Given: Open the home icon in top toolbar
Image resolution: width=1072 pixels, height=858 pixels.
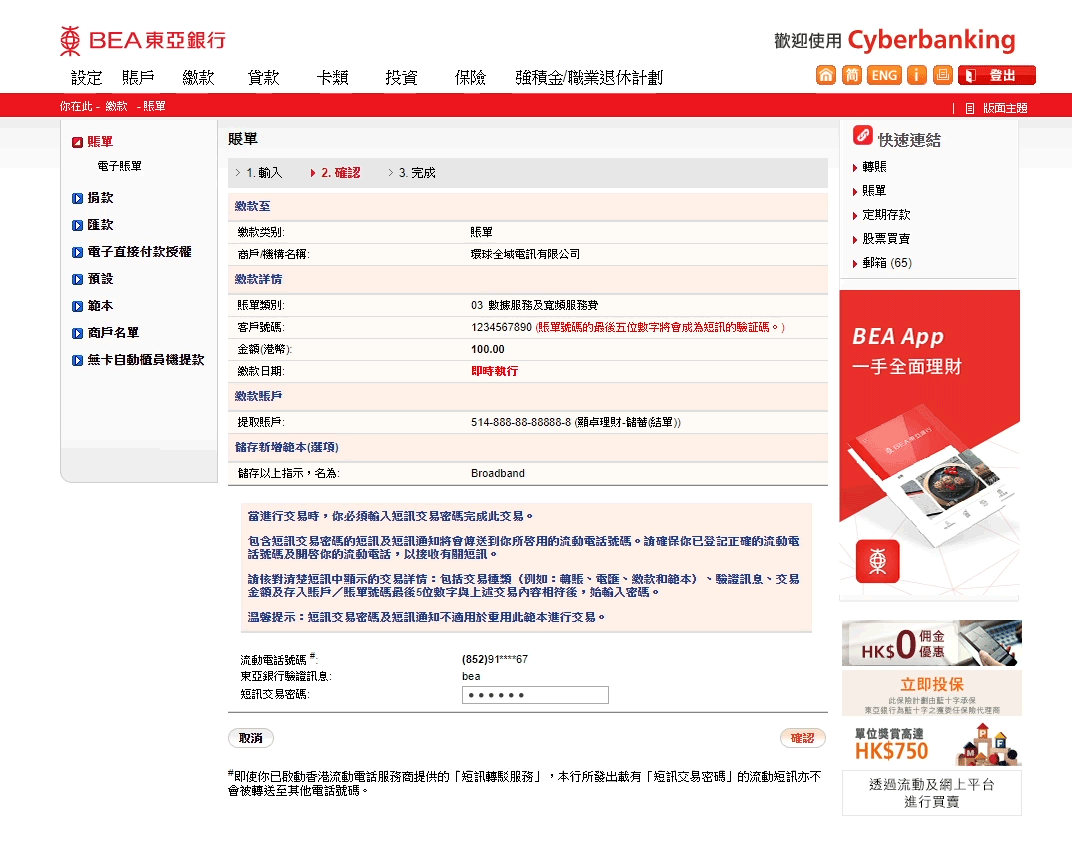Looking at the screenshot, I should click(826, 75).
